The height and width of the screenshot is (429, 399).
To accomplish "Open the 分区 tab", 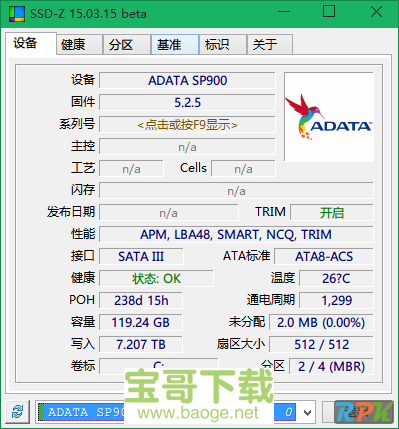I will click(x=127, y=44).
